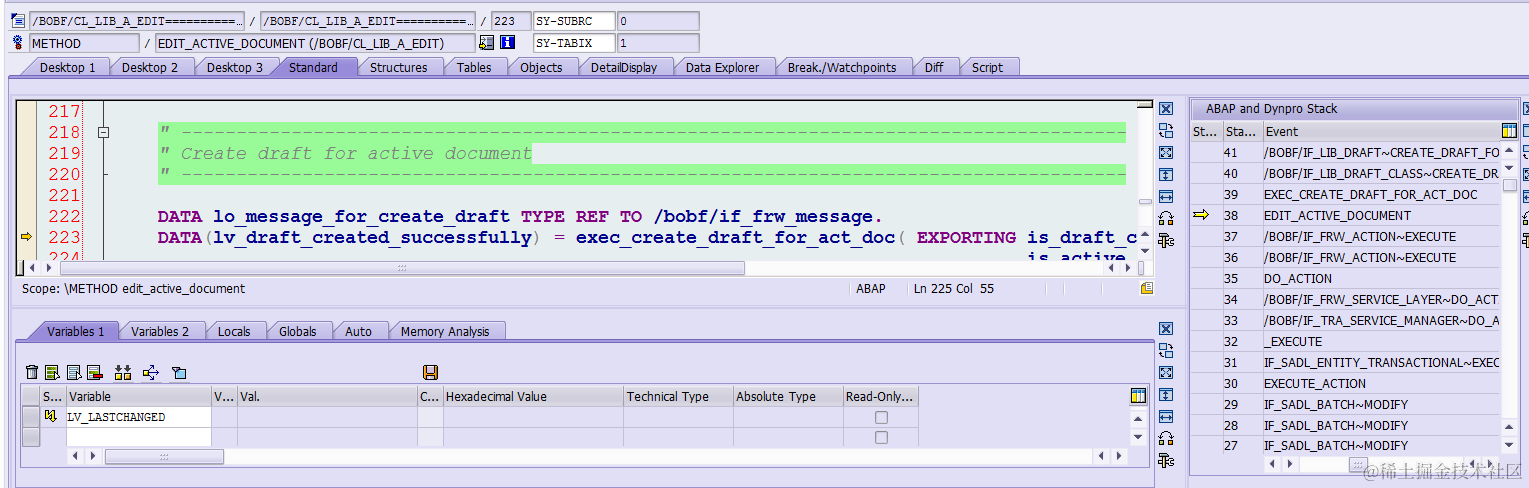The width and height of the screenshot is (1529, 488).
Task: Click the Hexadecimal Value column header
Action: pyautogui.click(x=533, y=396)
